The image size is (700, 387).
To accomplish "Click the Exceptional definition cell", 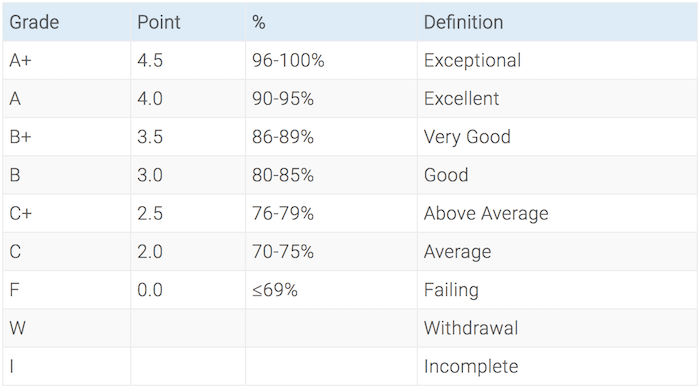I will tap(557, 60).
